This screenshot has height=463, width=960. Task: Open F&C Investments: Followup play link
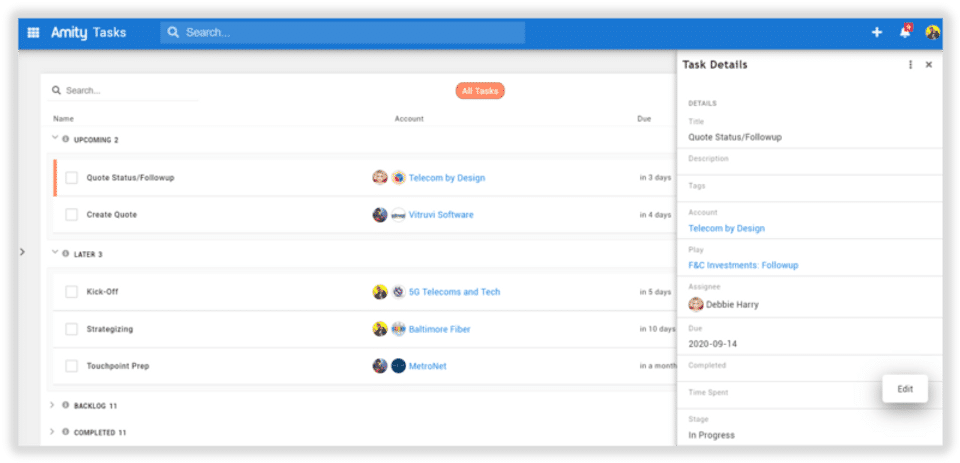pos(743,265)
